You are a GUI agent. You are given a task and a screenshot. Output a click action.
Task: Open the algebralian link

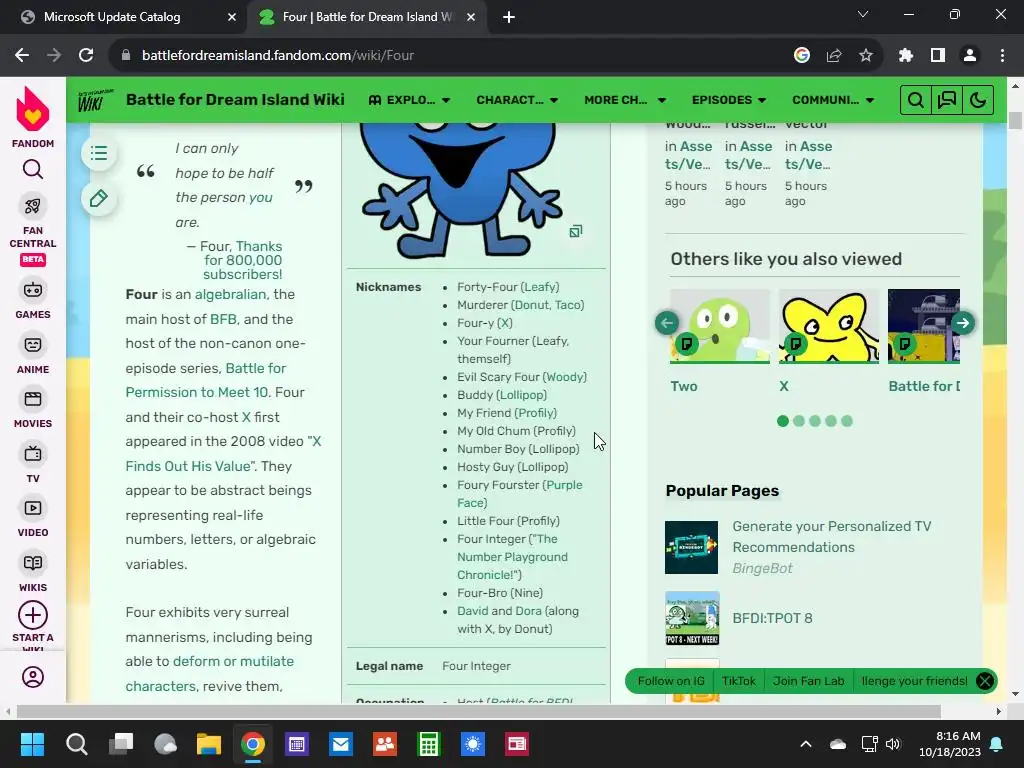[x=231, y=295]
